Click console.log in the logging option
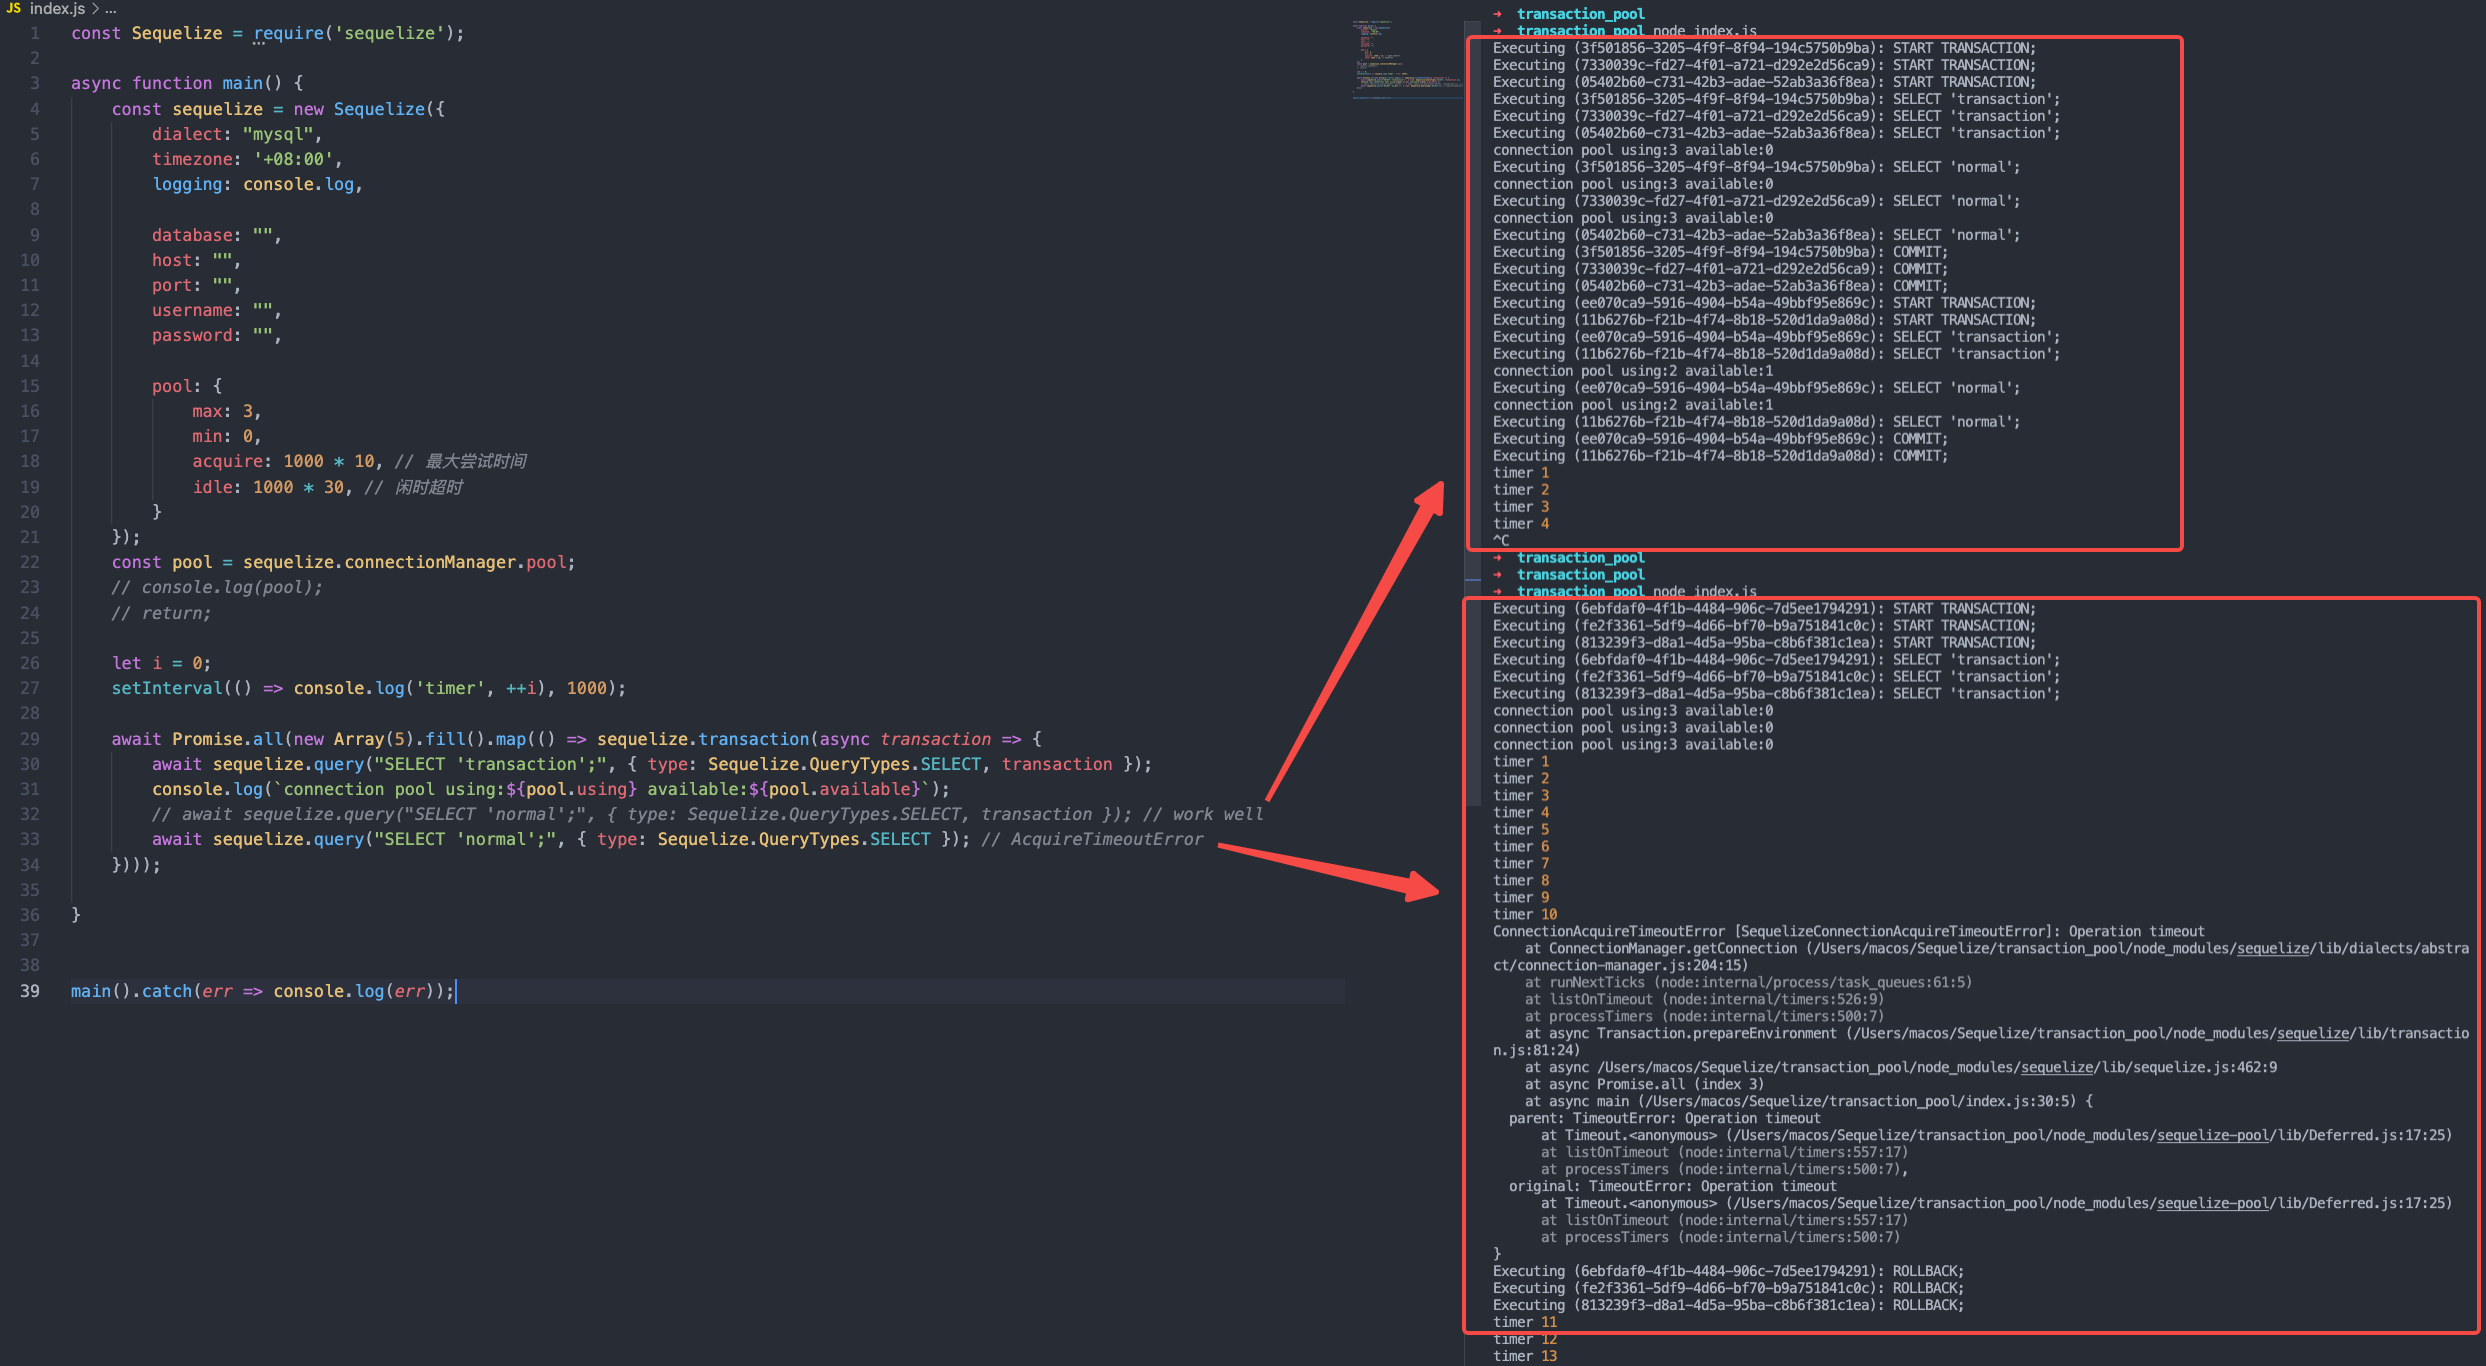 [x=300, y=183]
